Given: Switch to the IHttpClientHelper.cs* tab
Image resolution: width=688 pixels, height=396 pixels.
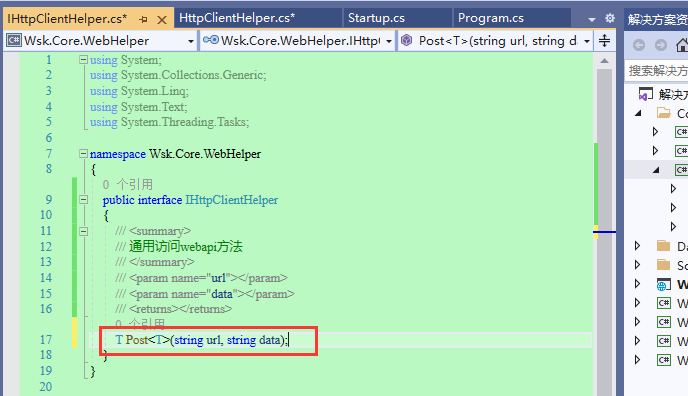Looking at the screenshot, I should (x=67, y=19).
